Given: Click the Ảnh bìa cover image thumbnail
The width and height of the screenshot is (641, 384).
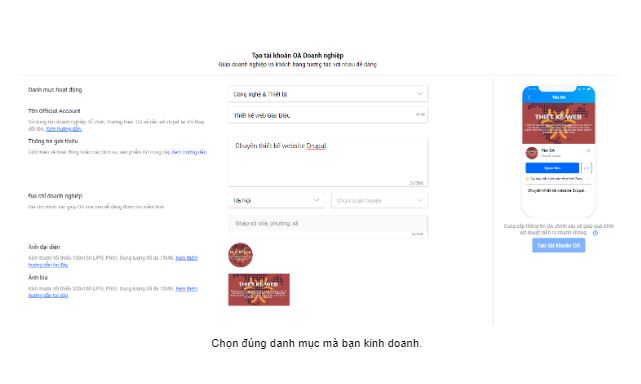Looking at the screenshot, I should (259, 290).
